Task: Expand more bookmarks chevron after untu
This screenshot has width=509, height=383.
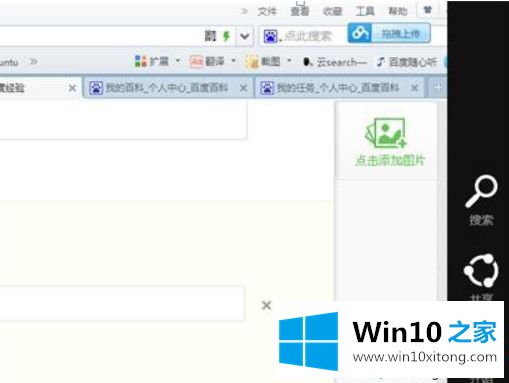Action: (34, 62)
